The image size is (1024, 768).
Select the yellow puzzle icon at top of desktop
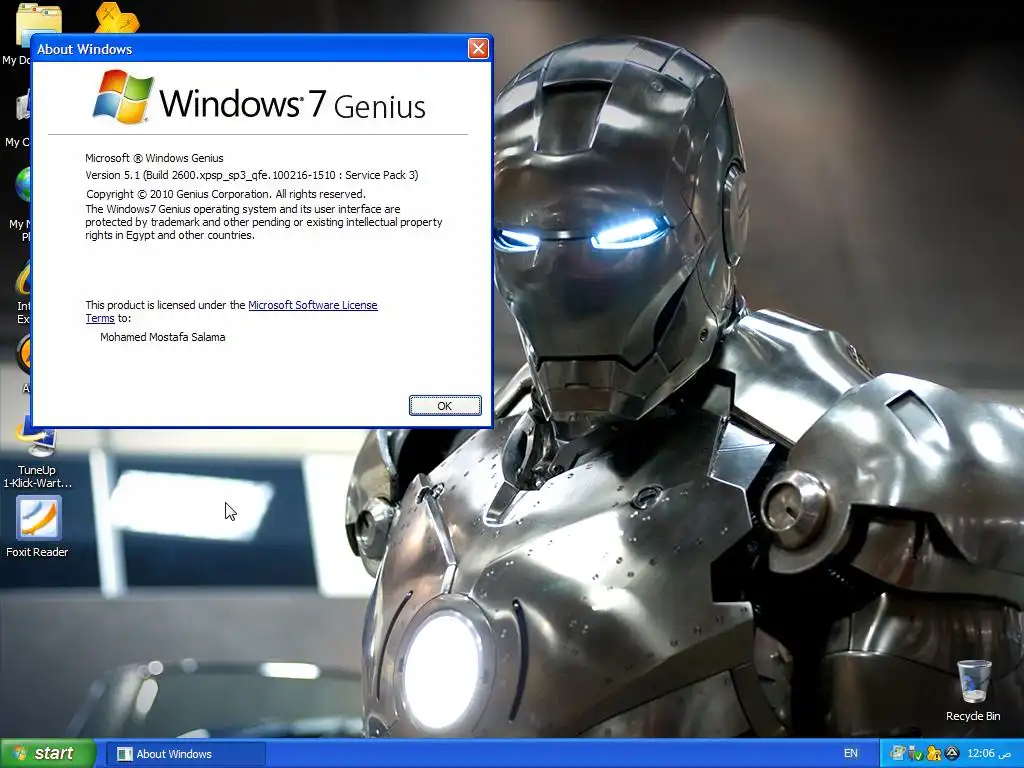tap(118, 18)
